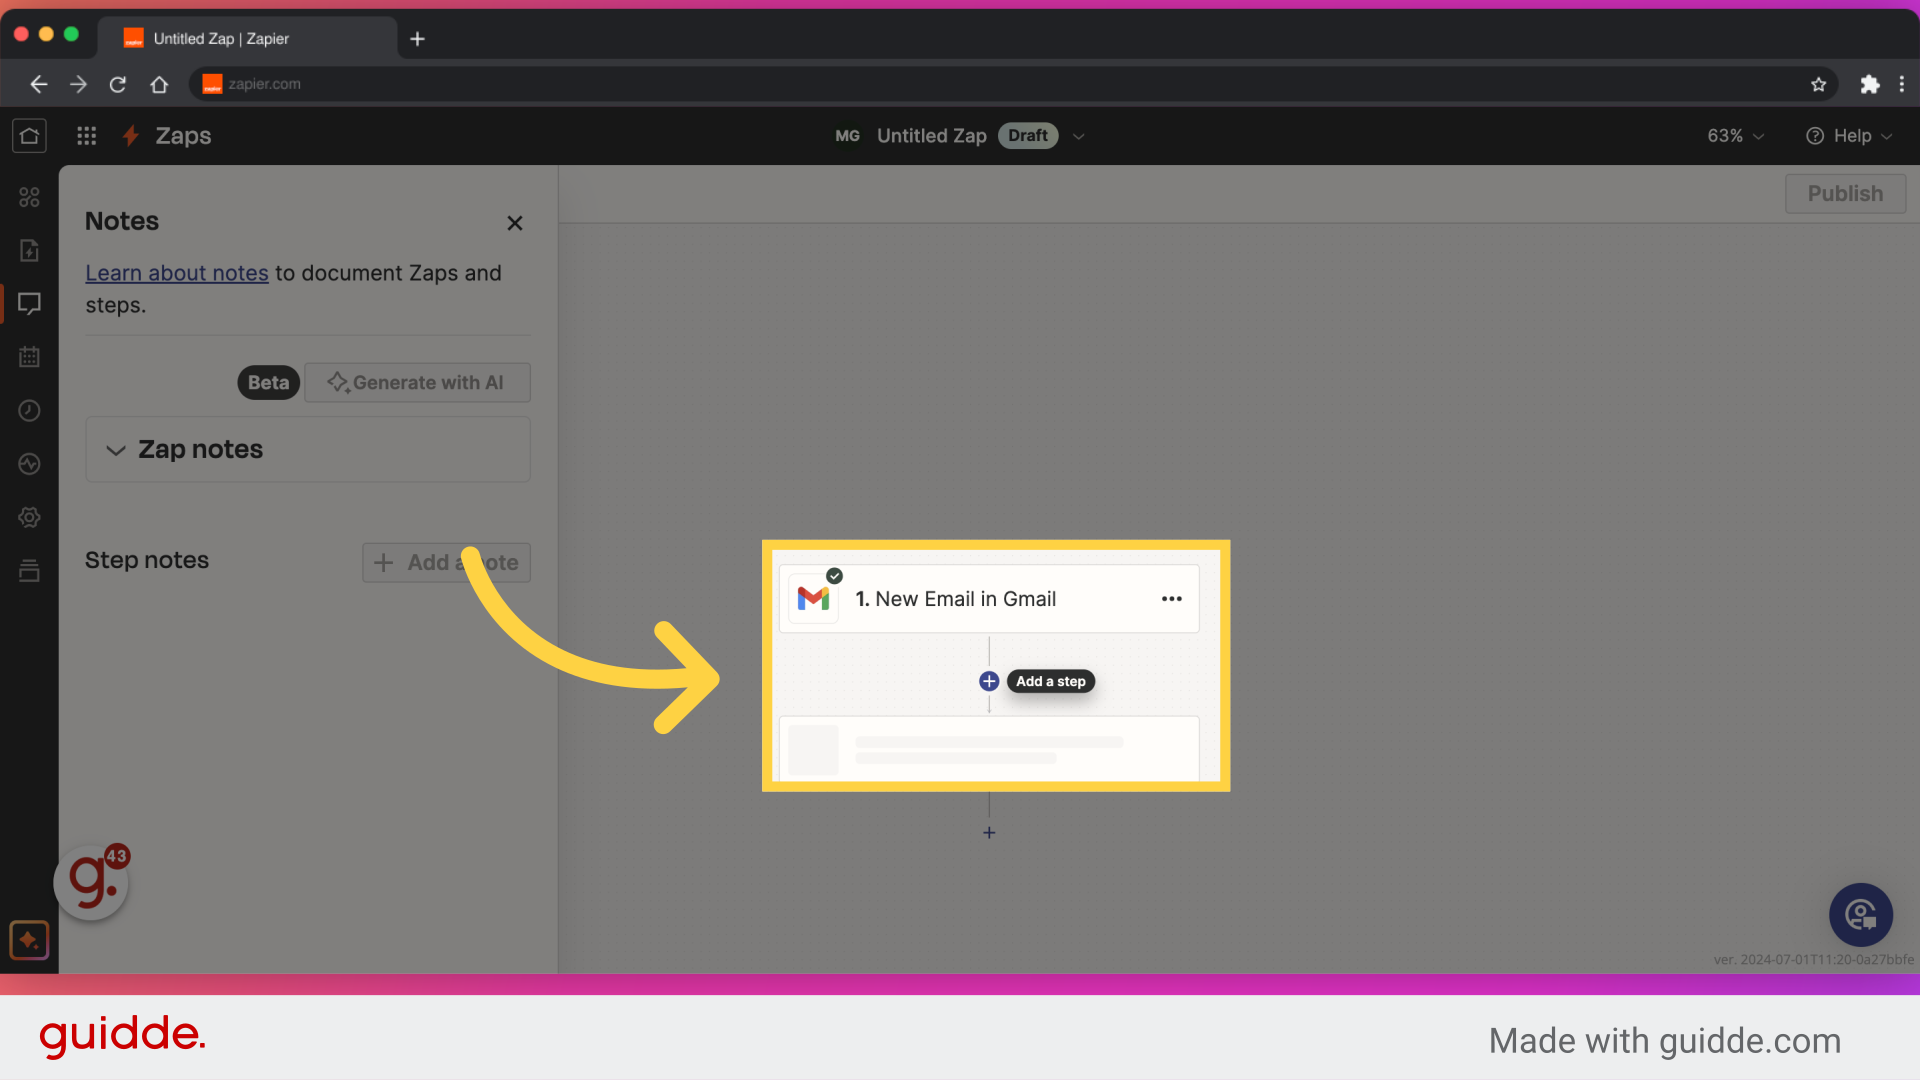Open the 63% zoom level dropdown
This screenshot has width=1920, height=1080.
pyautogui.click(x=1735, y=136)
